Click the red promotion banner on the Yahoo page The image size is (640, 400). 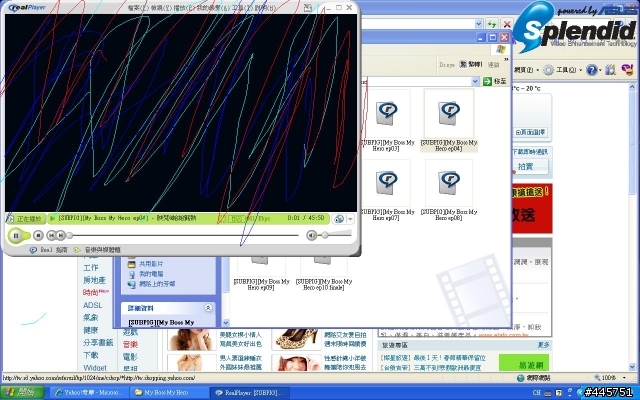pos(532,209)
